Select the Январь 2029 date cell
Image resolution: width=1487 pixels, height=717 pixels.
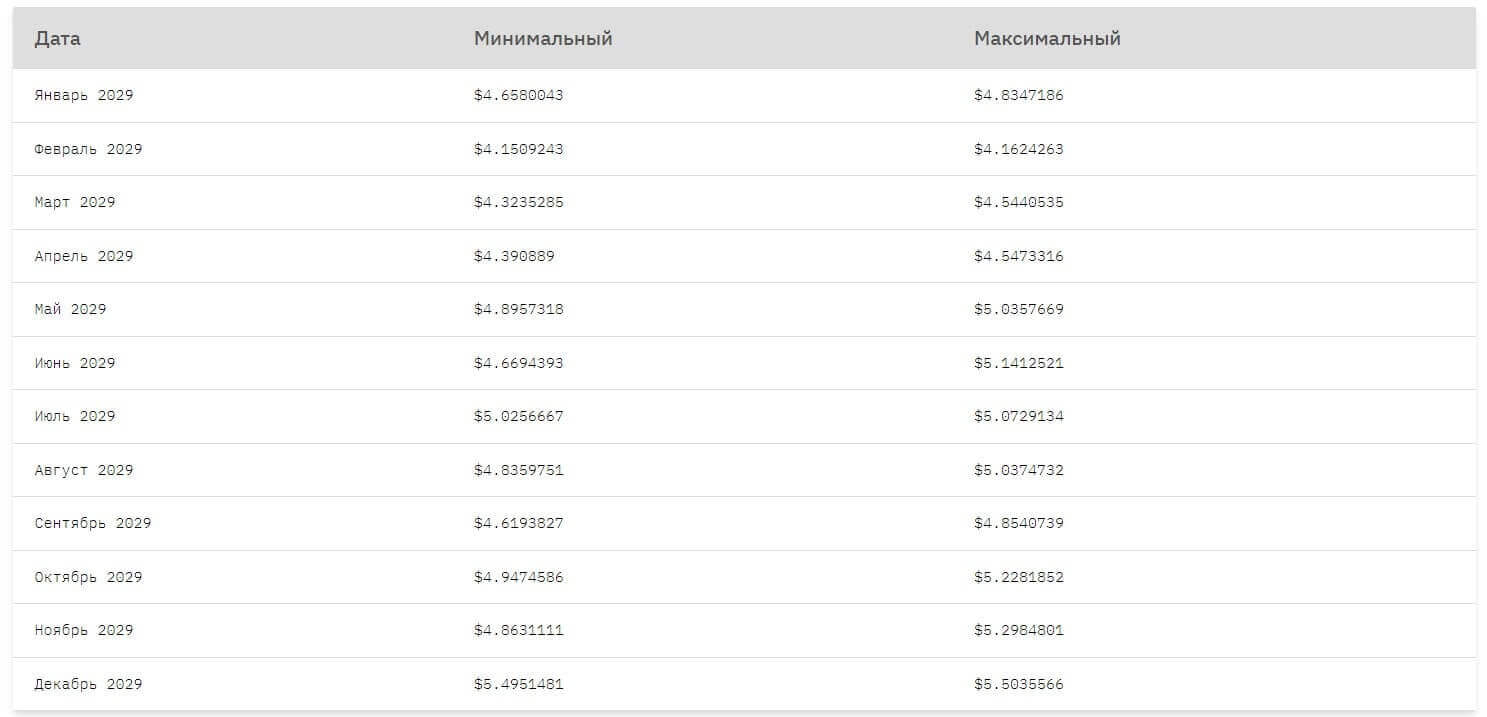click(84, 96)
